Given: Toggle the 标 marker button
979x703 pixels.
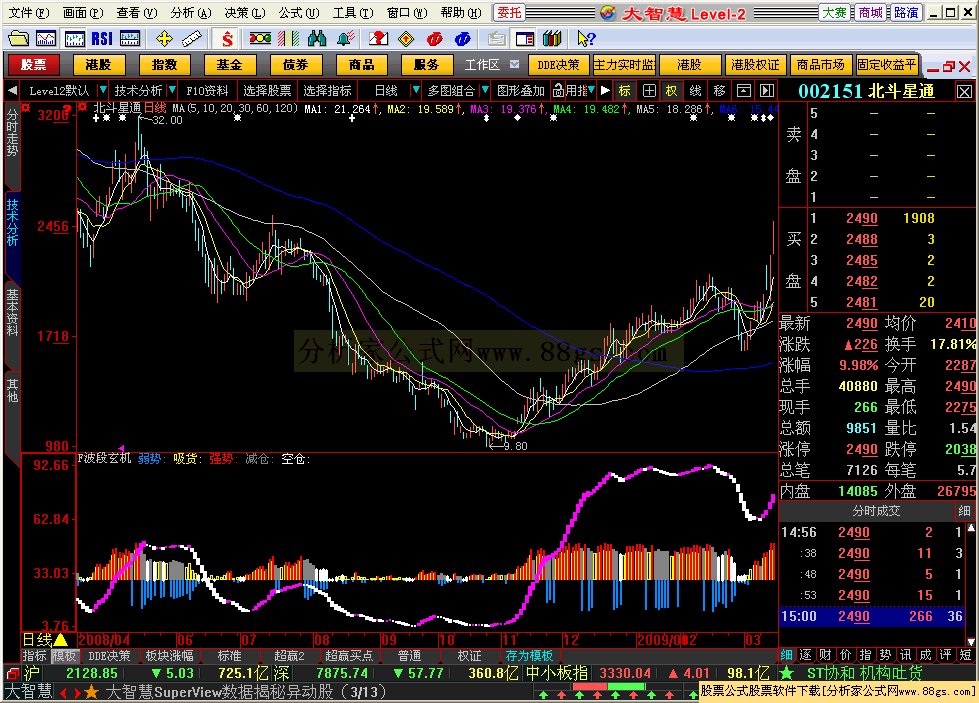Looking at the screenshot, I should [x=625, y=91].
